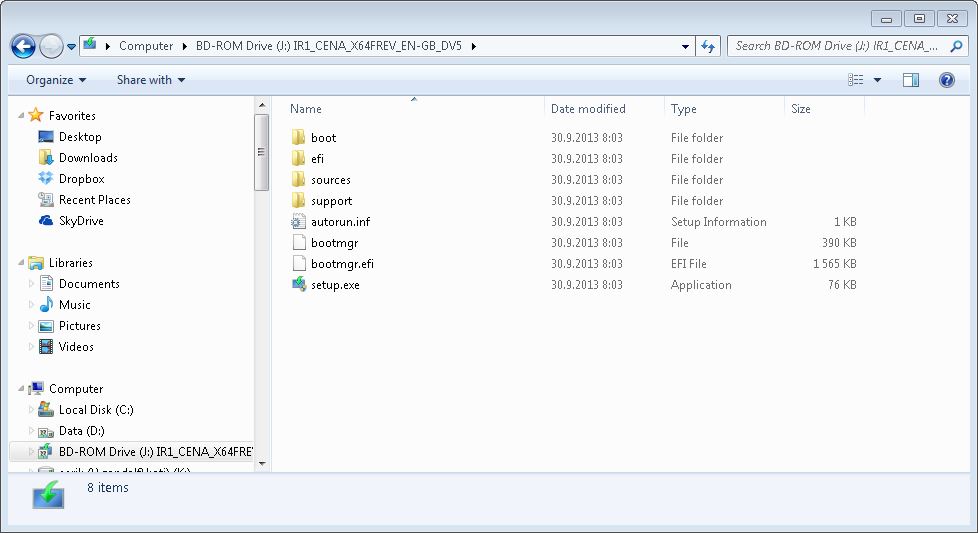
Task: Select Computer in the navigation pane
Action: [x=76, y=388]
